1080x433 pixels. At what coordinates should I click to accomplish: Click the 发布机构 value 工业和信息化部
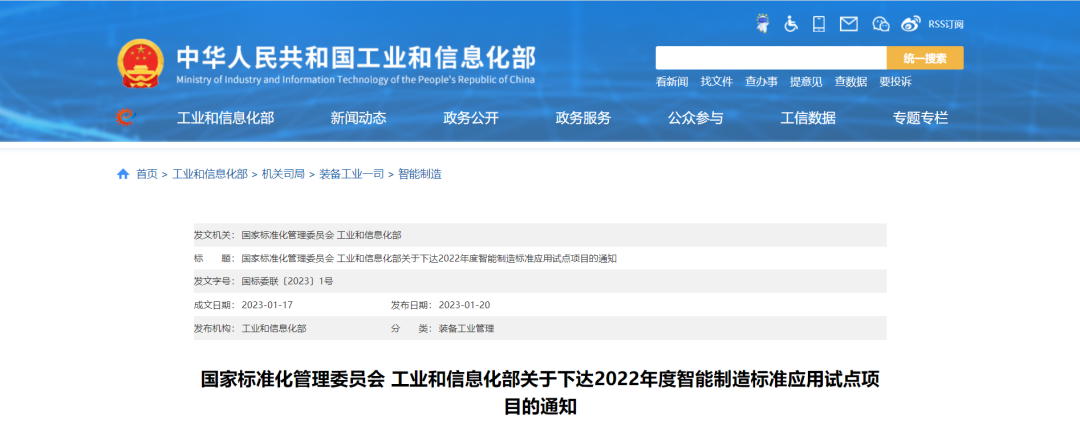pyautogui.click(x=274, y=328)
